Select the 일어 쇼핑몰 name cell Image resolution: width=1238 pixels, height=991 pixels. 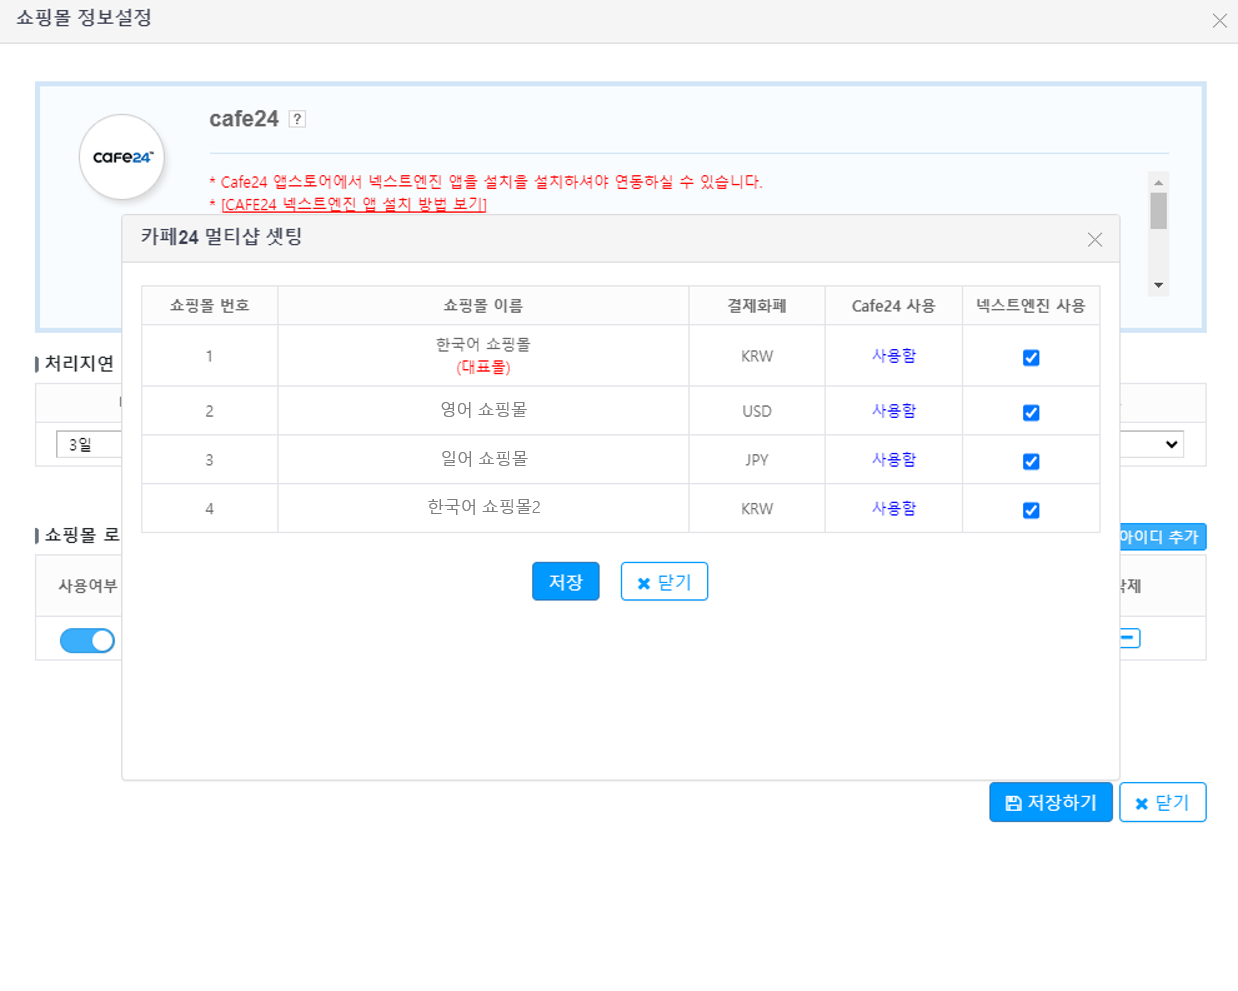[x=483, y=460]
